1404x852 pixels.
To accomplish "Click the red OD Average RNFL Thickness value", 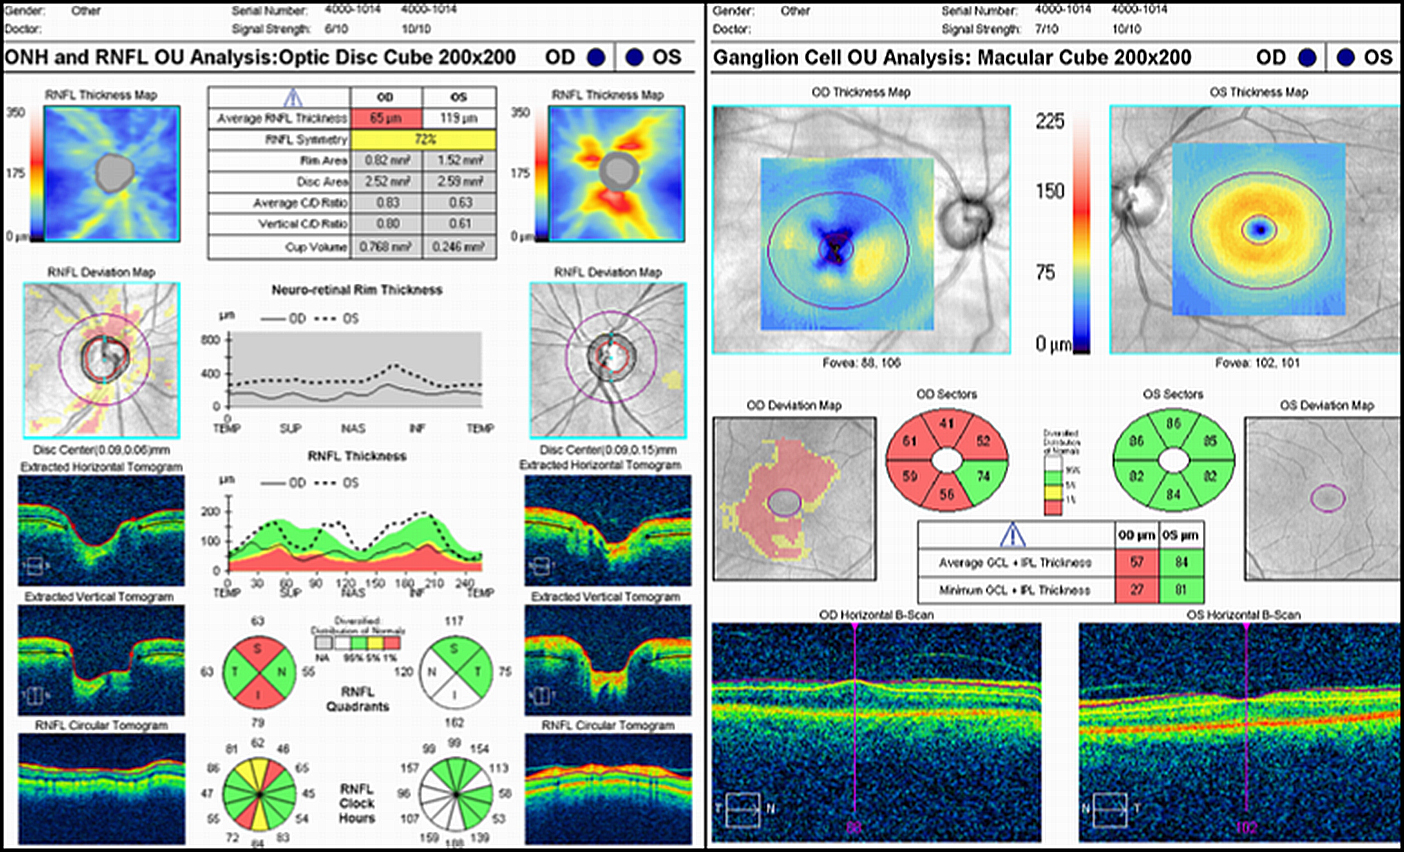I will [386, 118].
